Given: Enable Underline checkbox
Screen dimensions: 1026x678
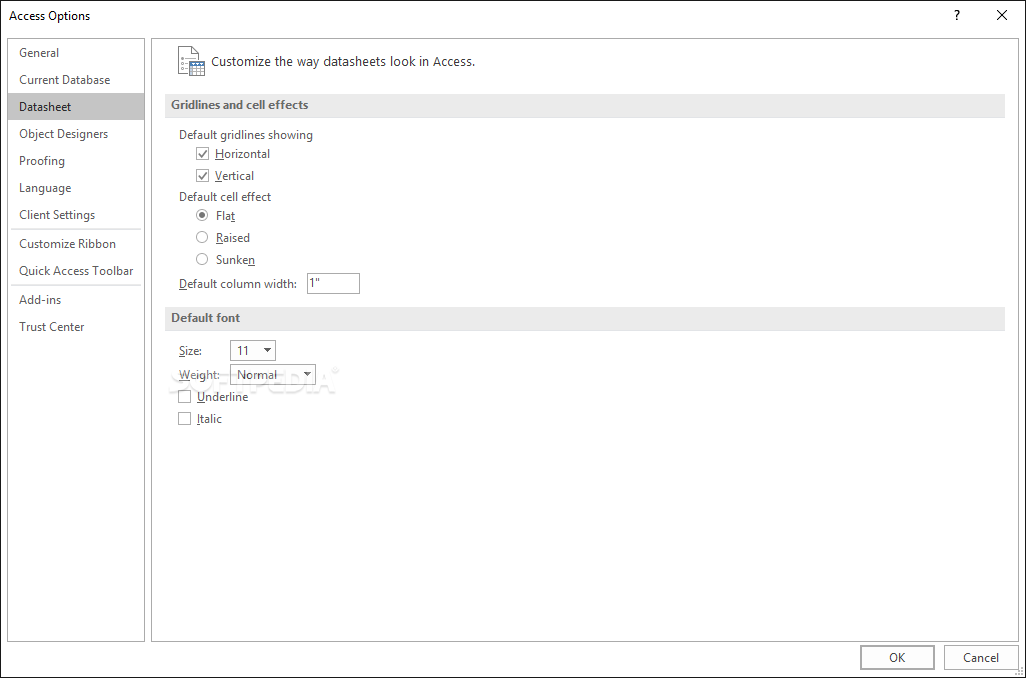Looking at the screenshot, I should 185,397.
